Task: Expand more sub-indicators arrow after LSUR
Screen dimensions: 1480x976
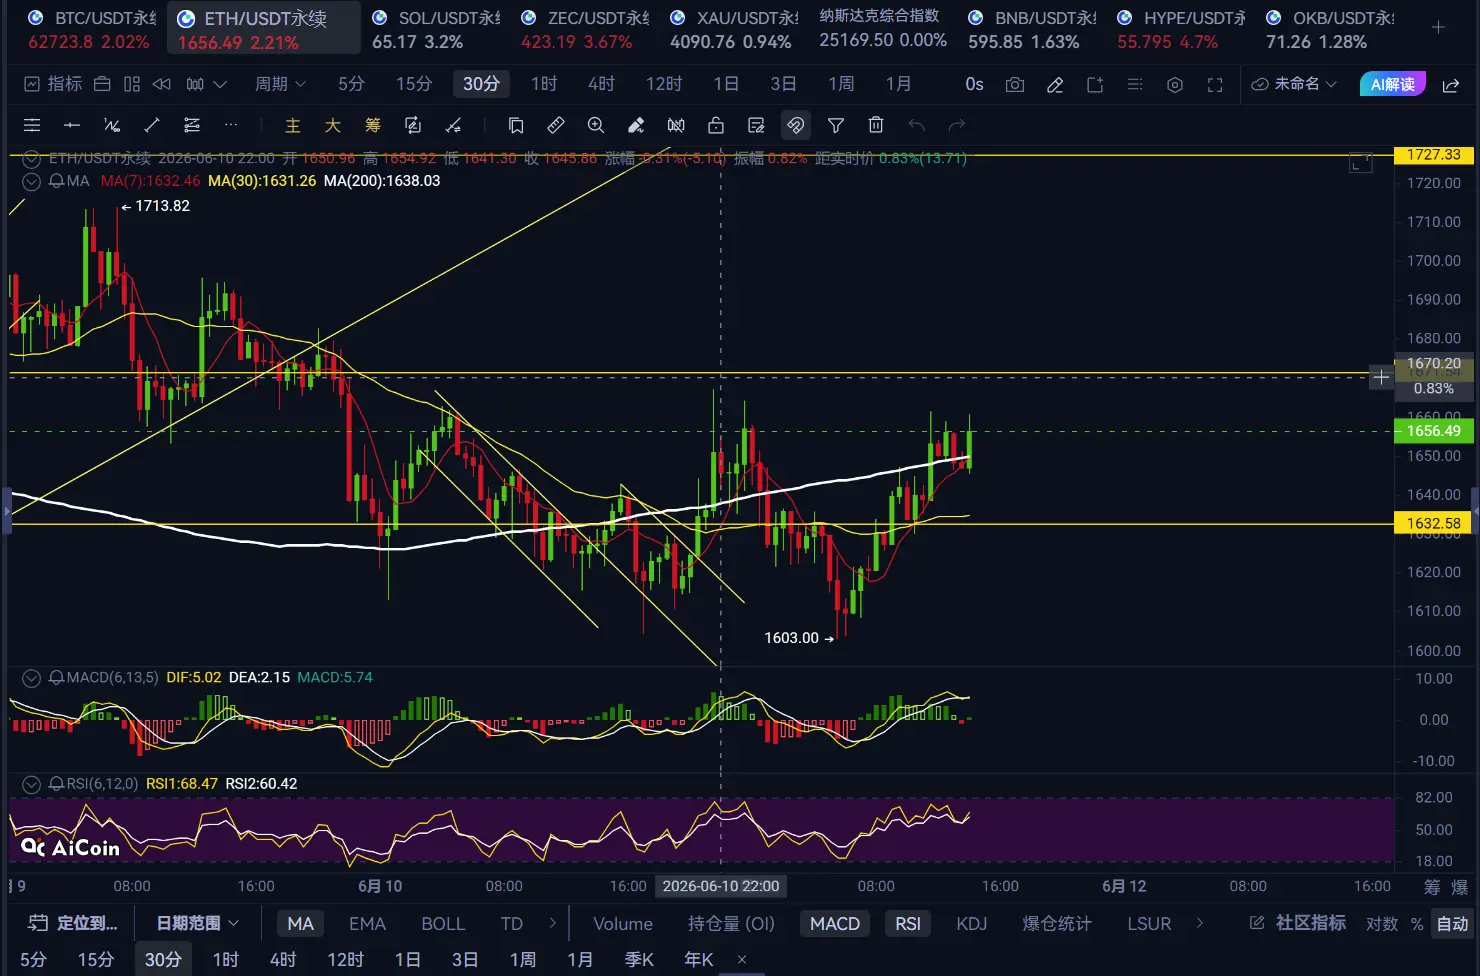Action: pos(1200,923)
